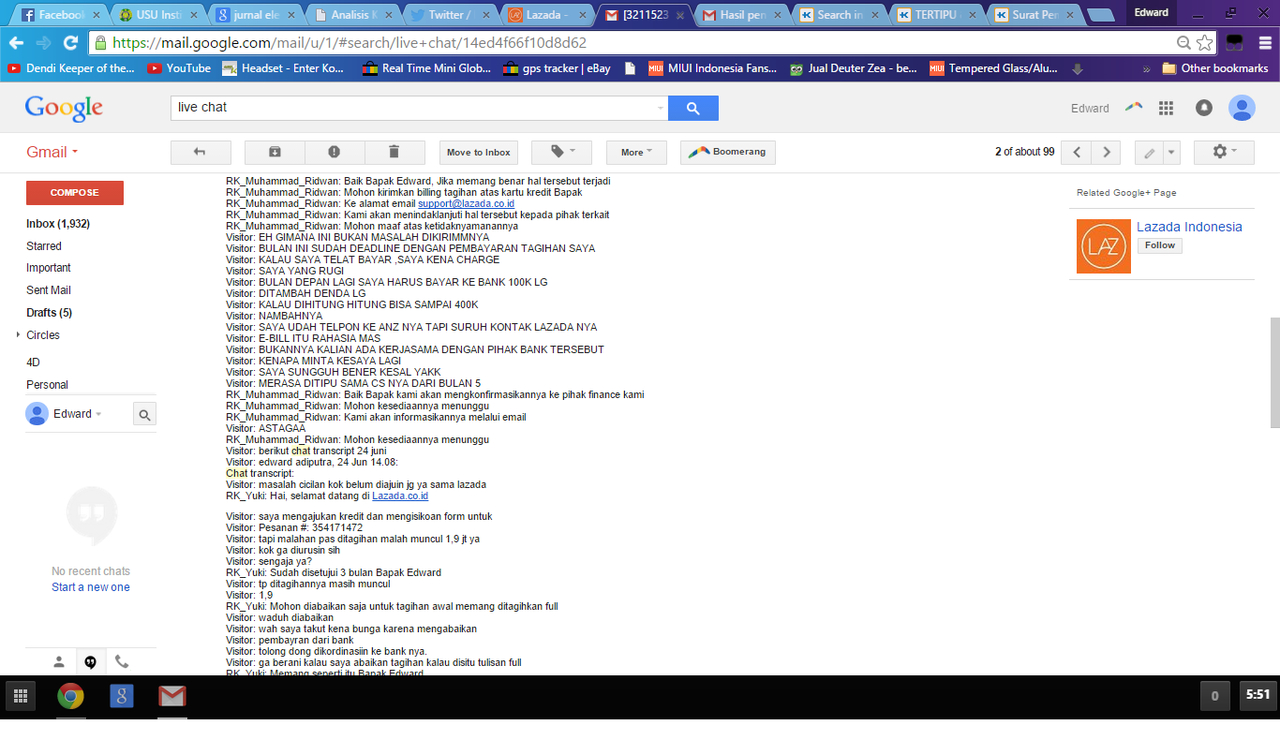1280x740 pixels.
Task: Go back to search results arrow
Action: pyautogui.click(x=200, y=152)
